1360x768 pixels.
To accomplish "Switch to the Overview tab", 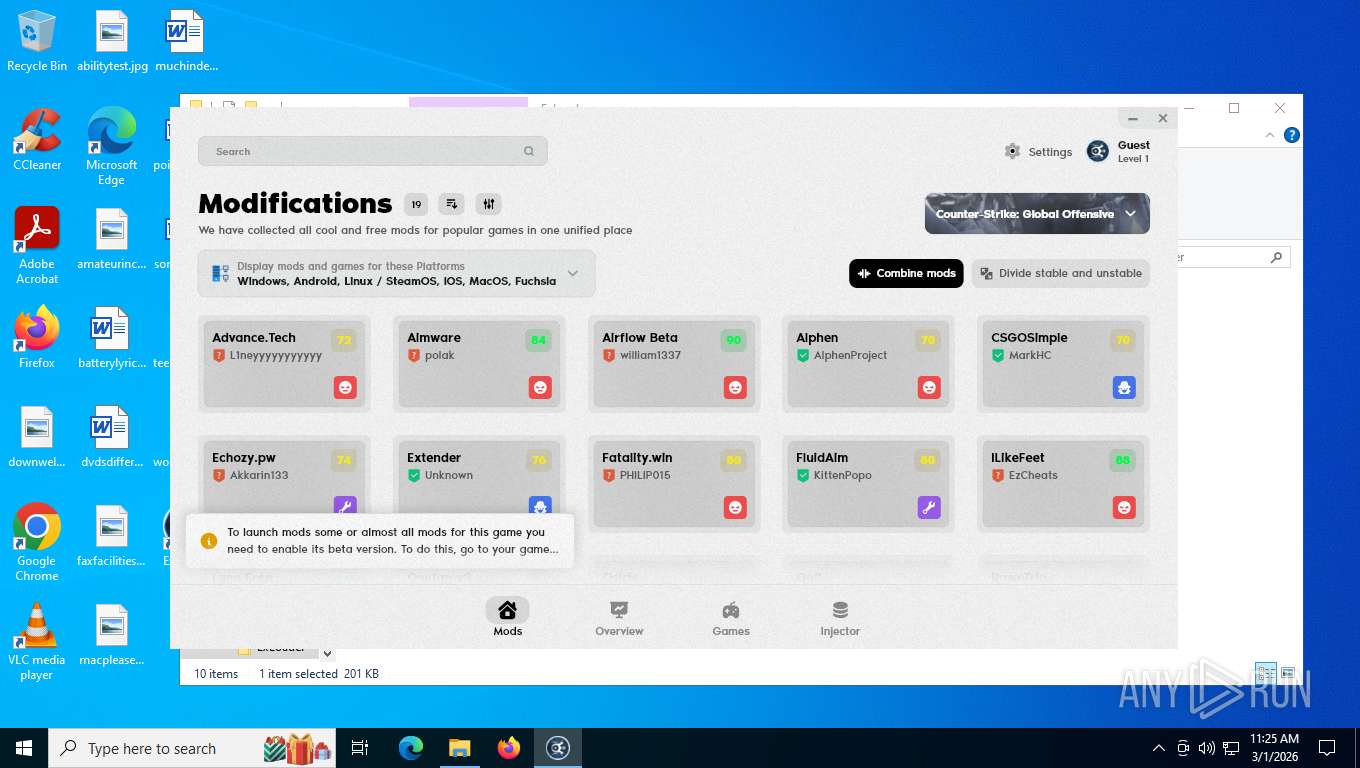I will point(619,618).
